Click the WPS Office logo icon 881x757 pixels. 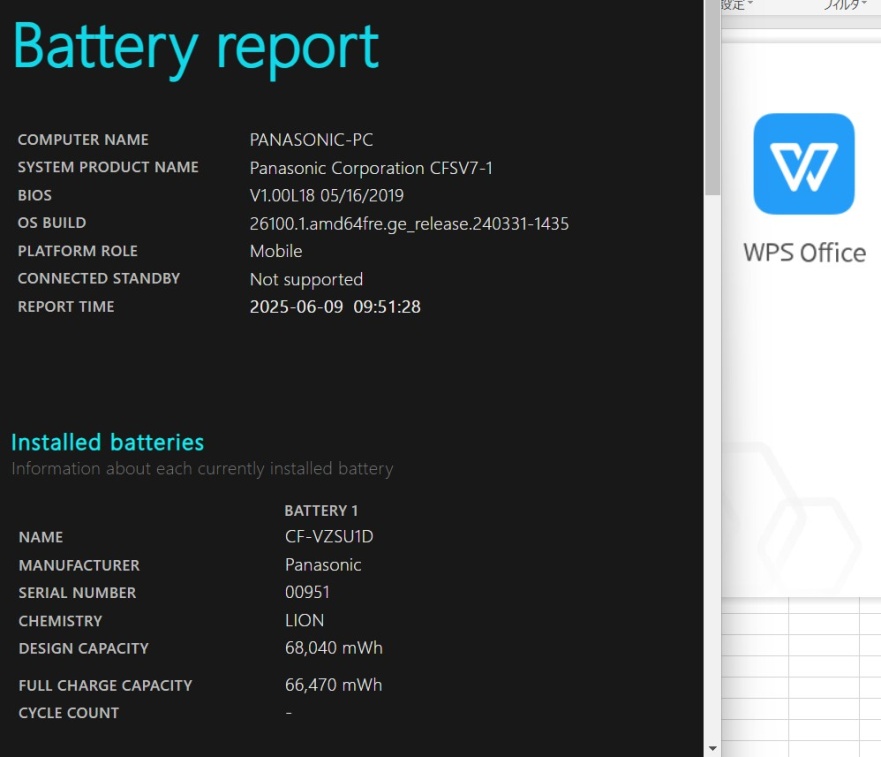click(x=803, y=164)
